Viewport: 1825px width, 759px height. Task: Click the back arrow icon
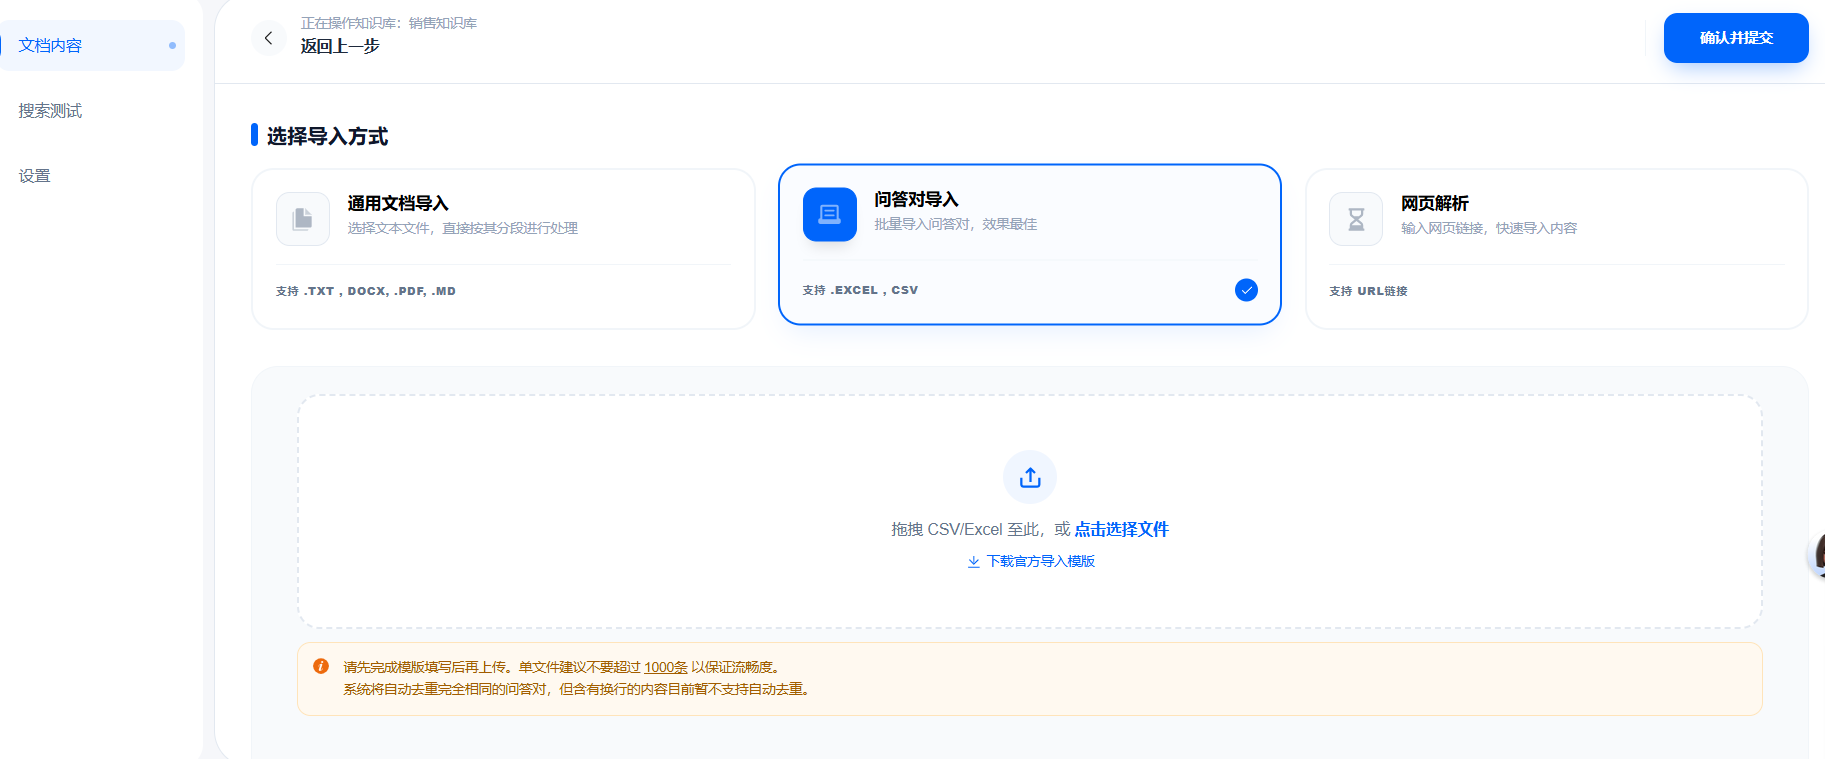268,38
